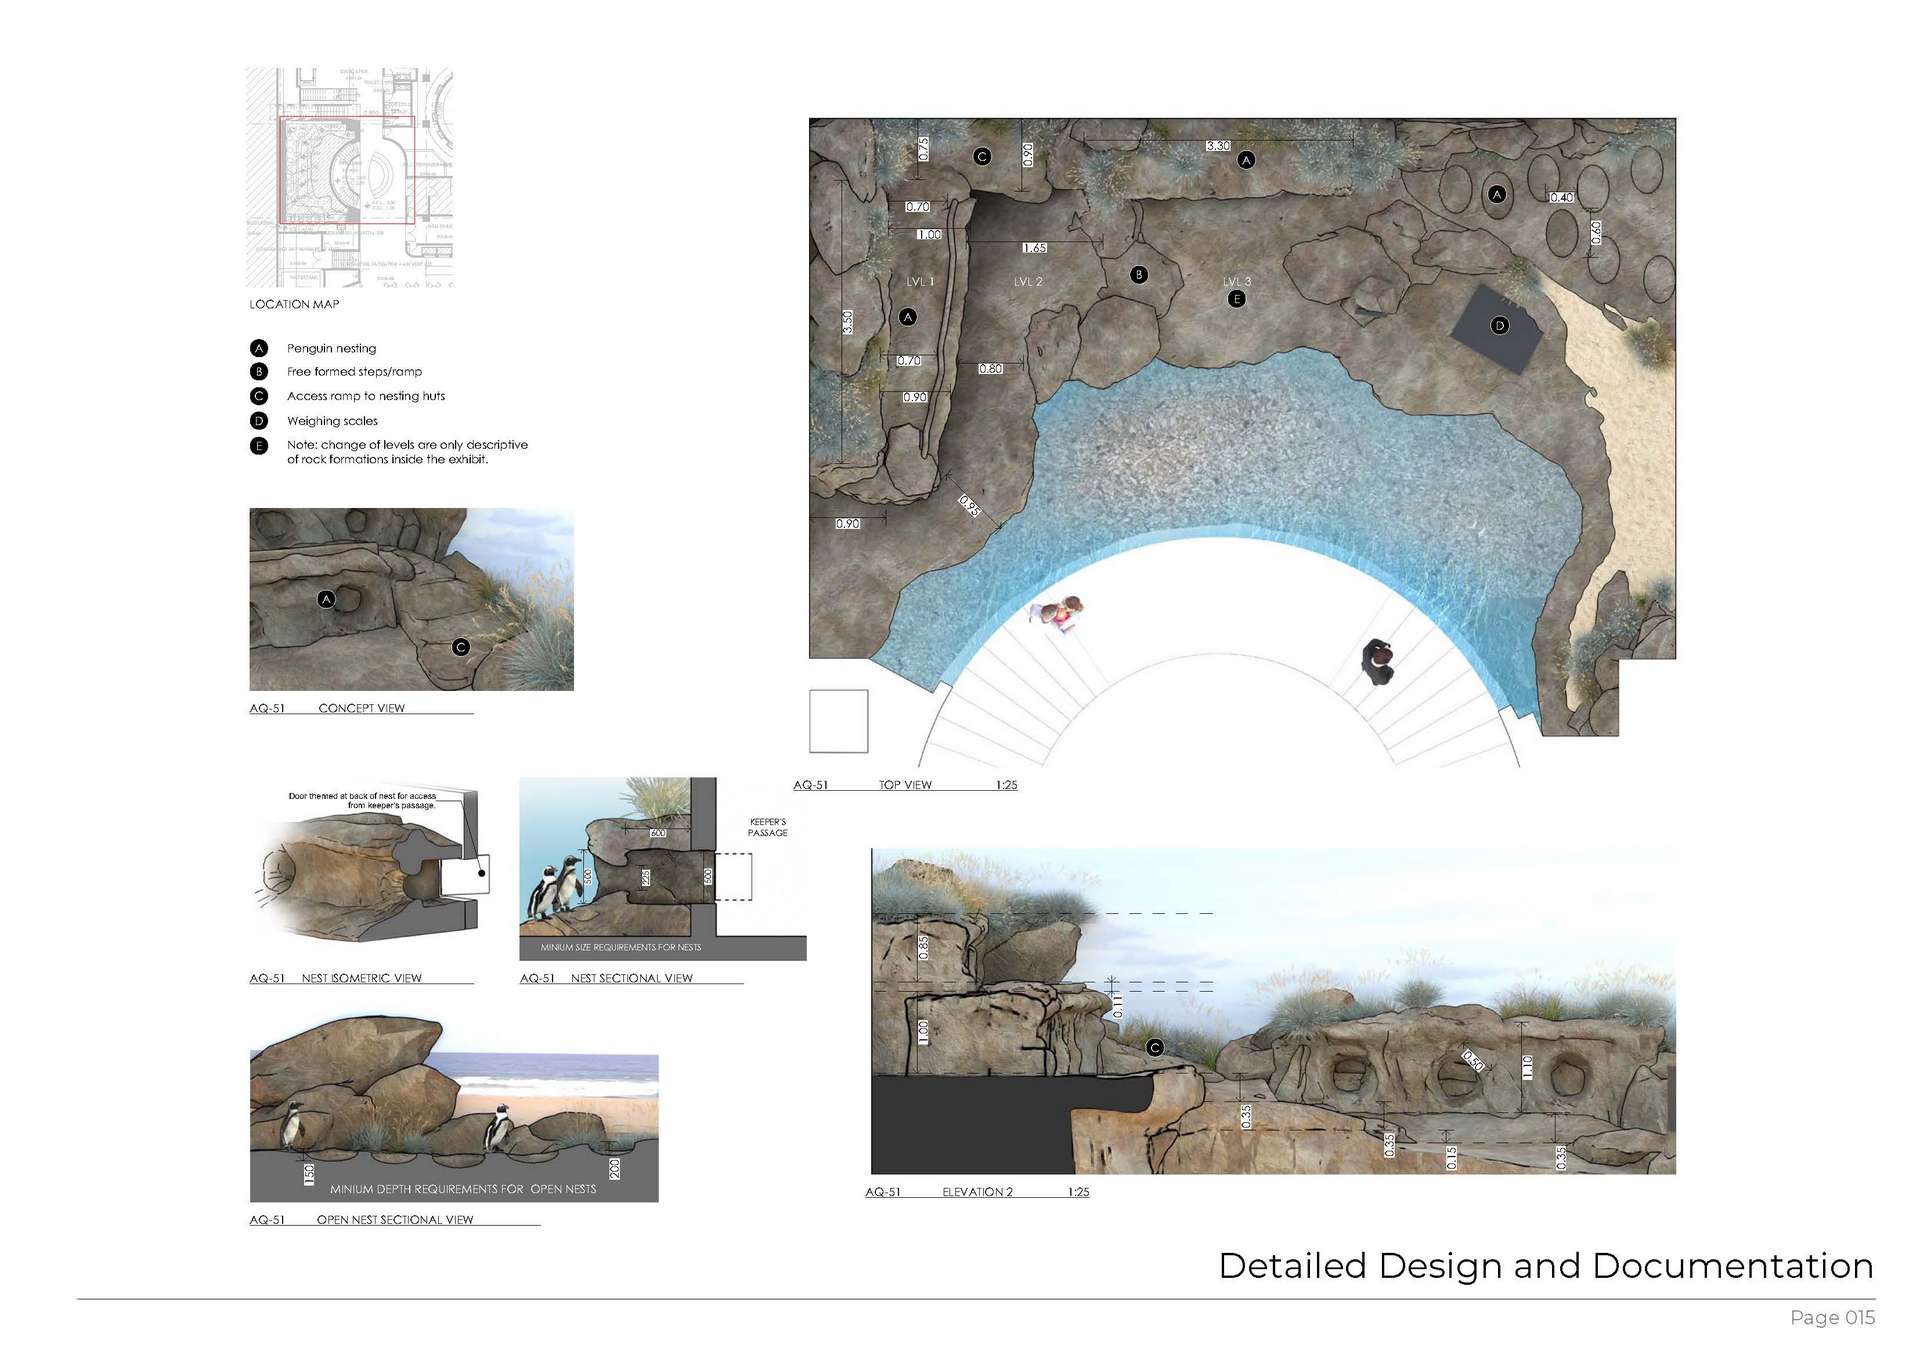The height and width of the screenshot is (1358, 1920).
Task: Click marker D on the weighing scale in top view
Action: click(x=1499, y=325)
